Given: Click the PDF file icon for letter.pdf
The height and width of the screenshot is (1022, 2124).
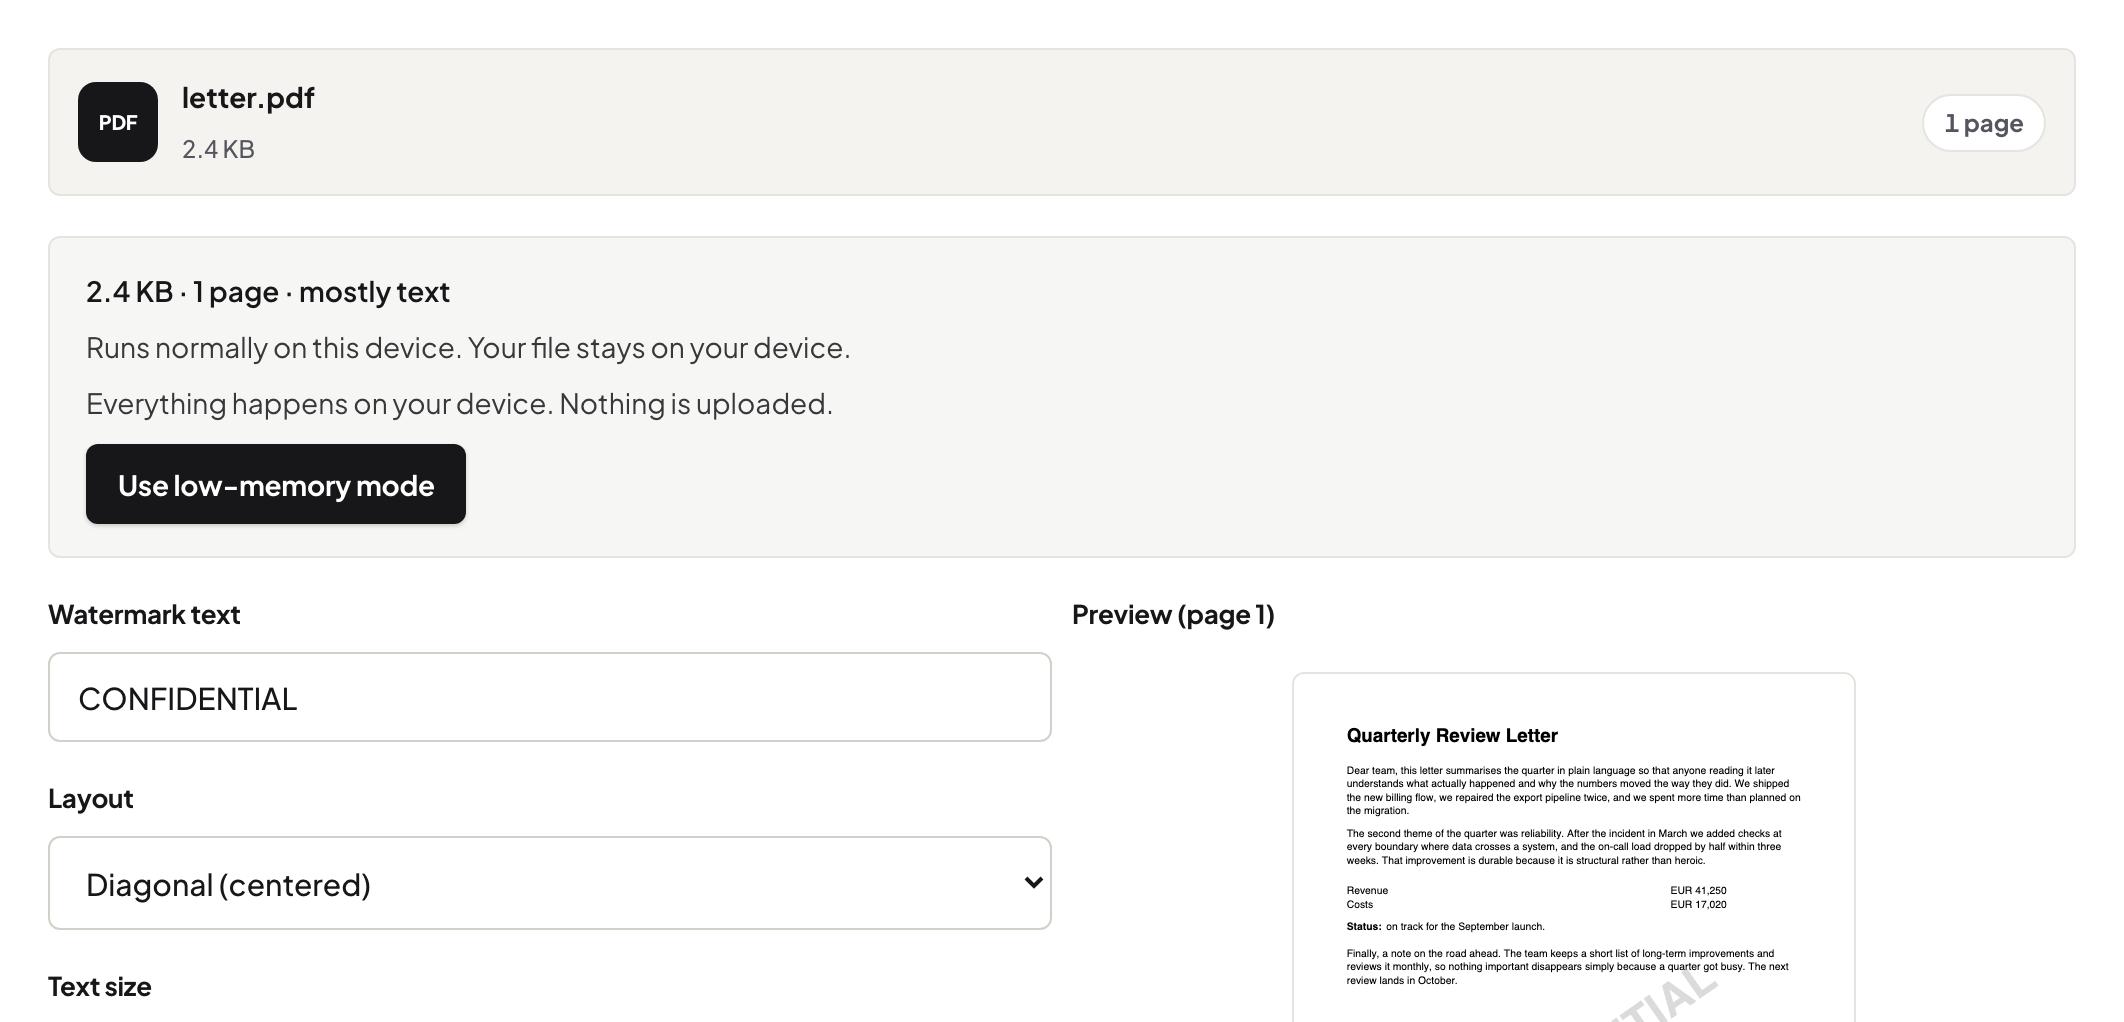Looking at the screenshot, I should tap(118, 122).
